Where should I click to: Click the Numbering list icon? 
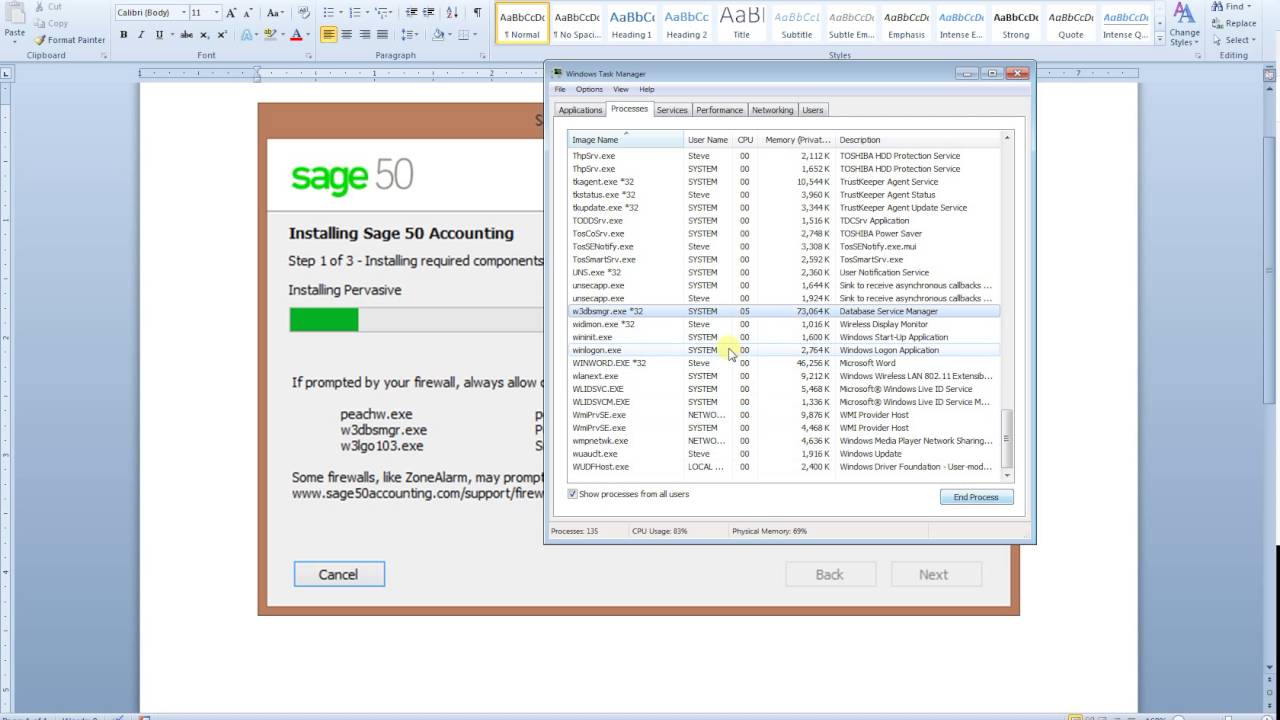point(357,13)
